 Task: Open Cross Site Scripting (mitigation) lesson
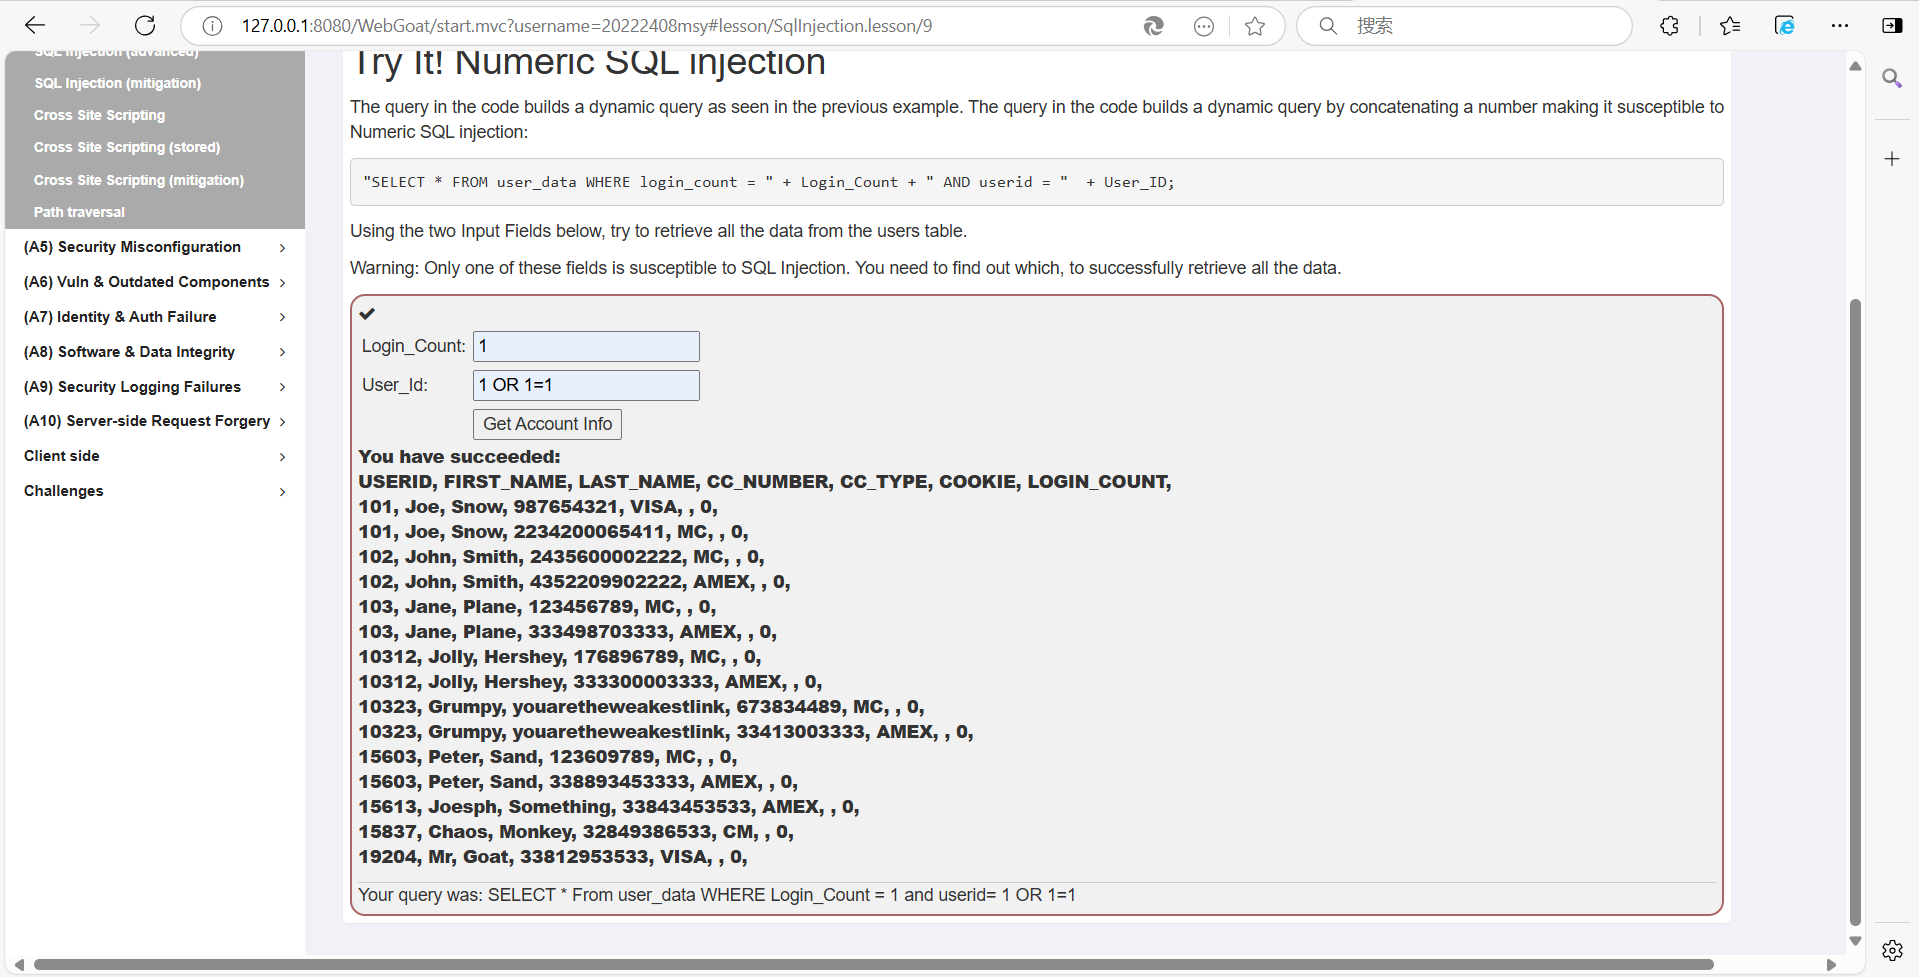pyautogui.click(x=139, y=180)
